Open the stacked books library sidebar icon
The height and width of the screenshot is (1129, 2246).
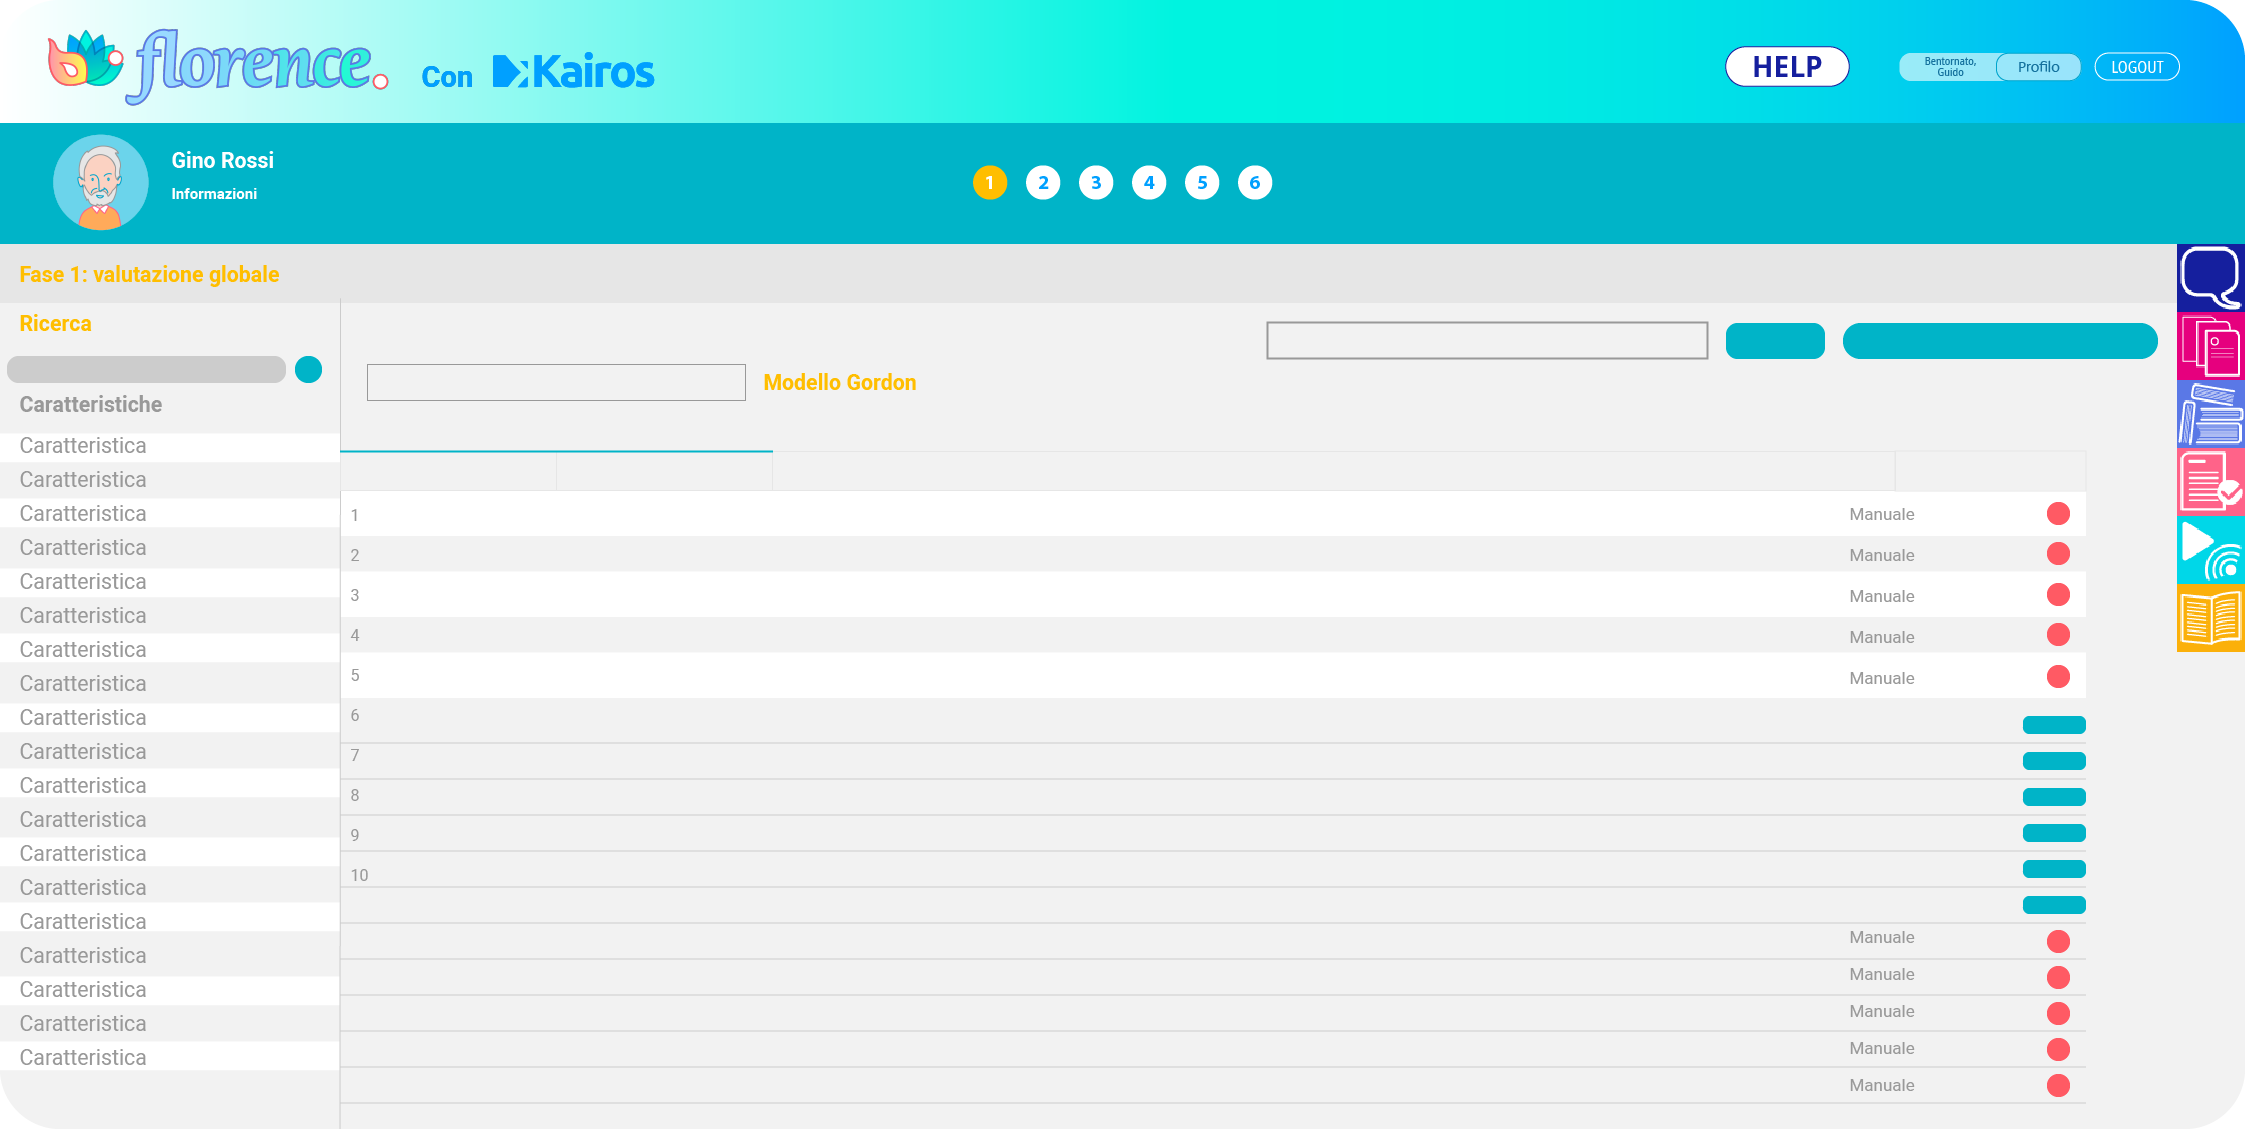click(x=2210, y=414)
